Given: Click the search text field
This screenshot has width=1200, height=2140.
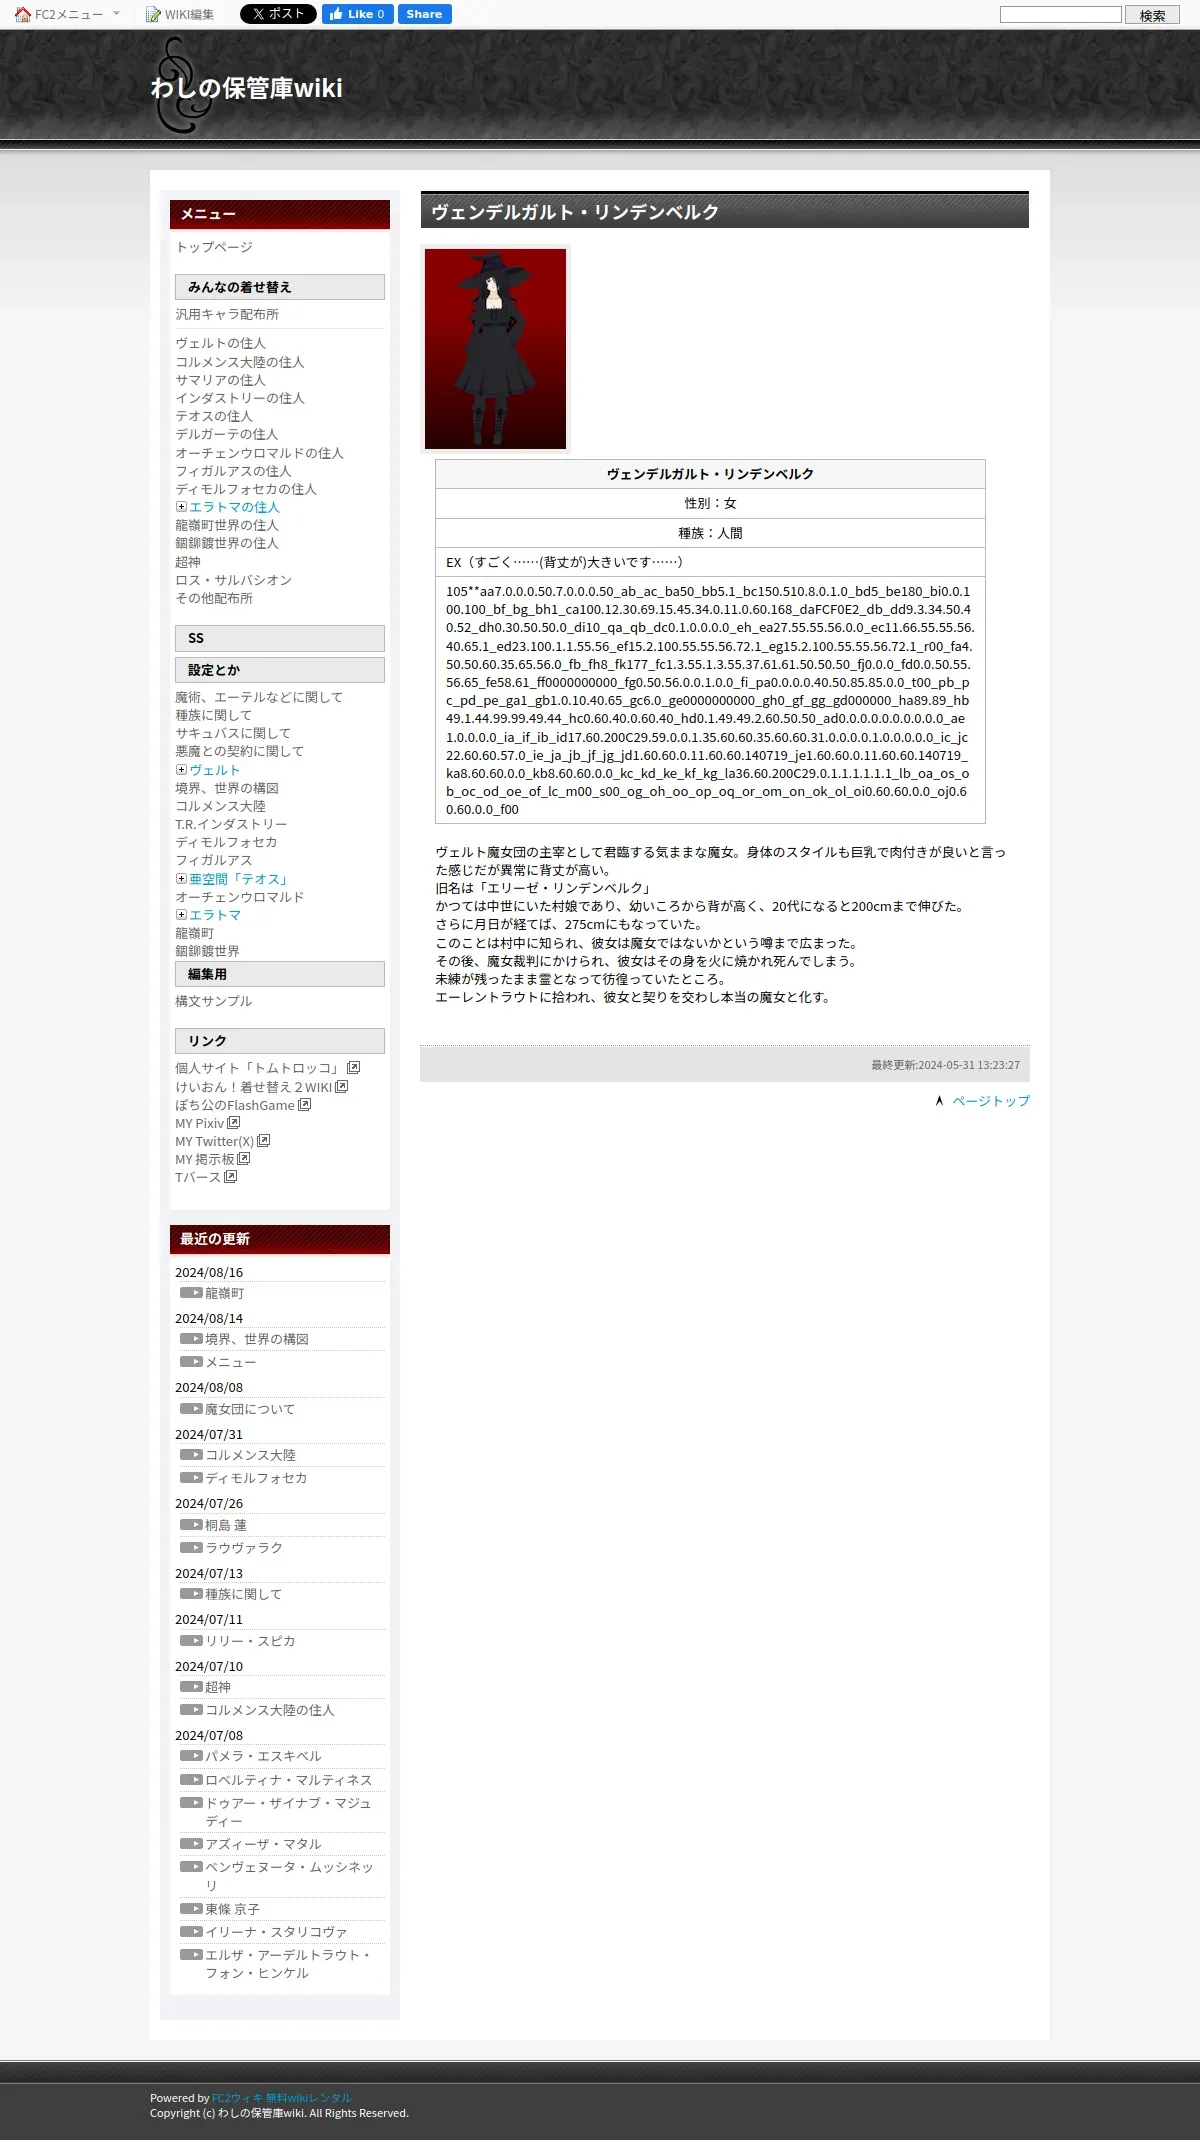Looking at the screenshot, I should tap(1061, 14).
